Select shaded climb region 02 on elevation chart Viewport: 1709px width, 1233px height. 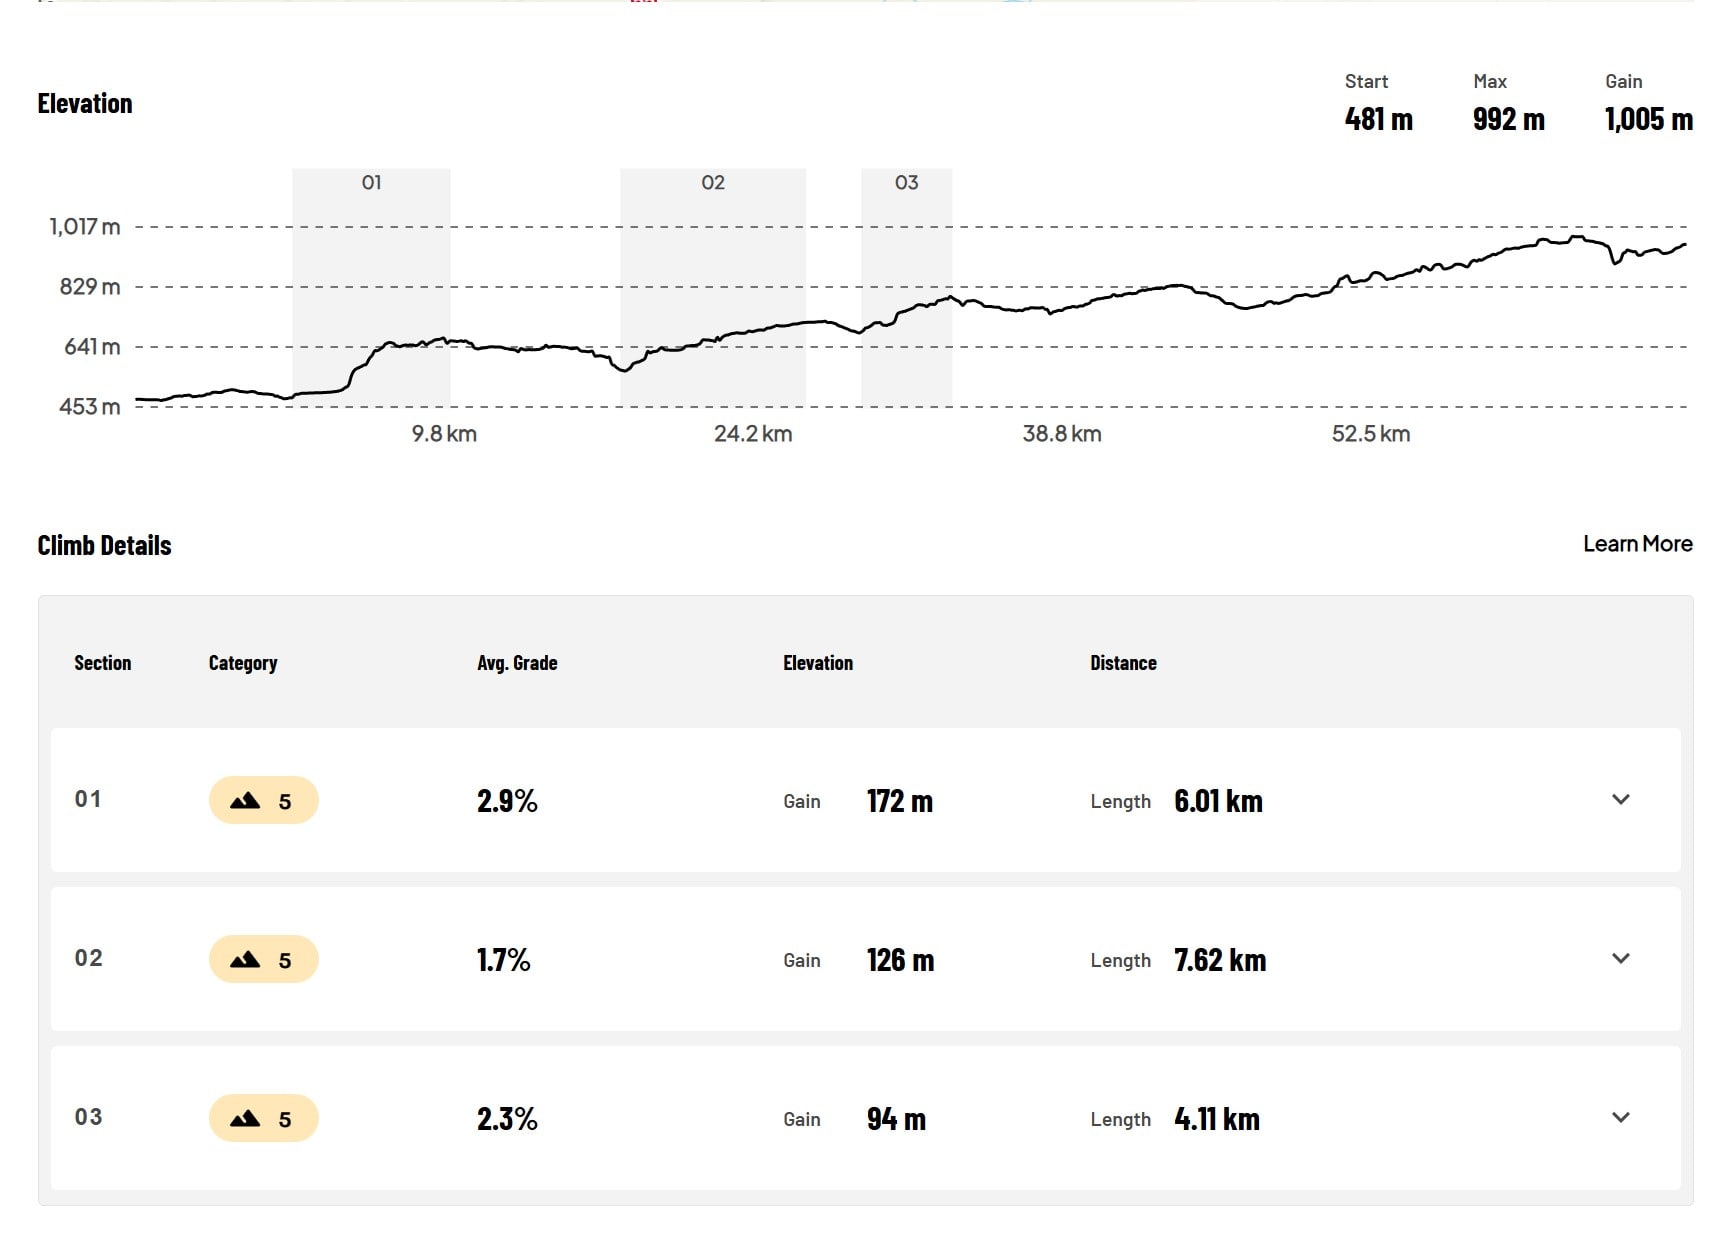(x=713, y=287)
